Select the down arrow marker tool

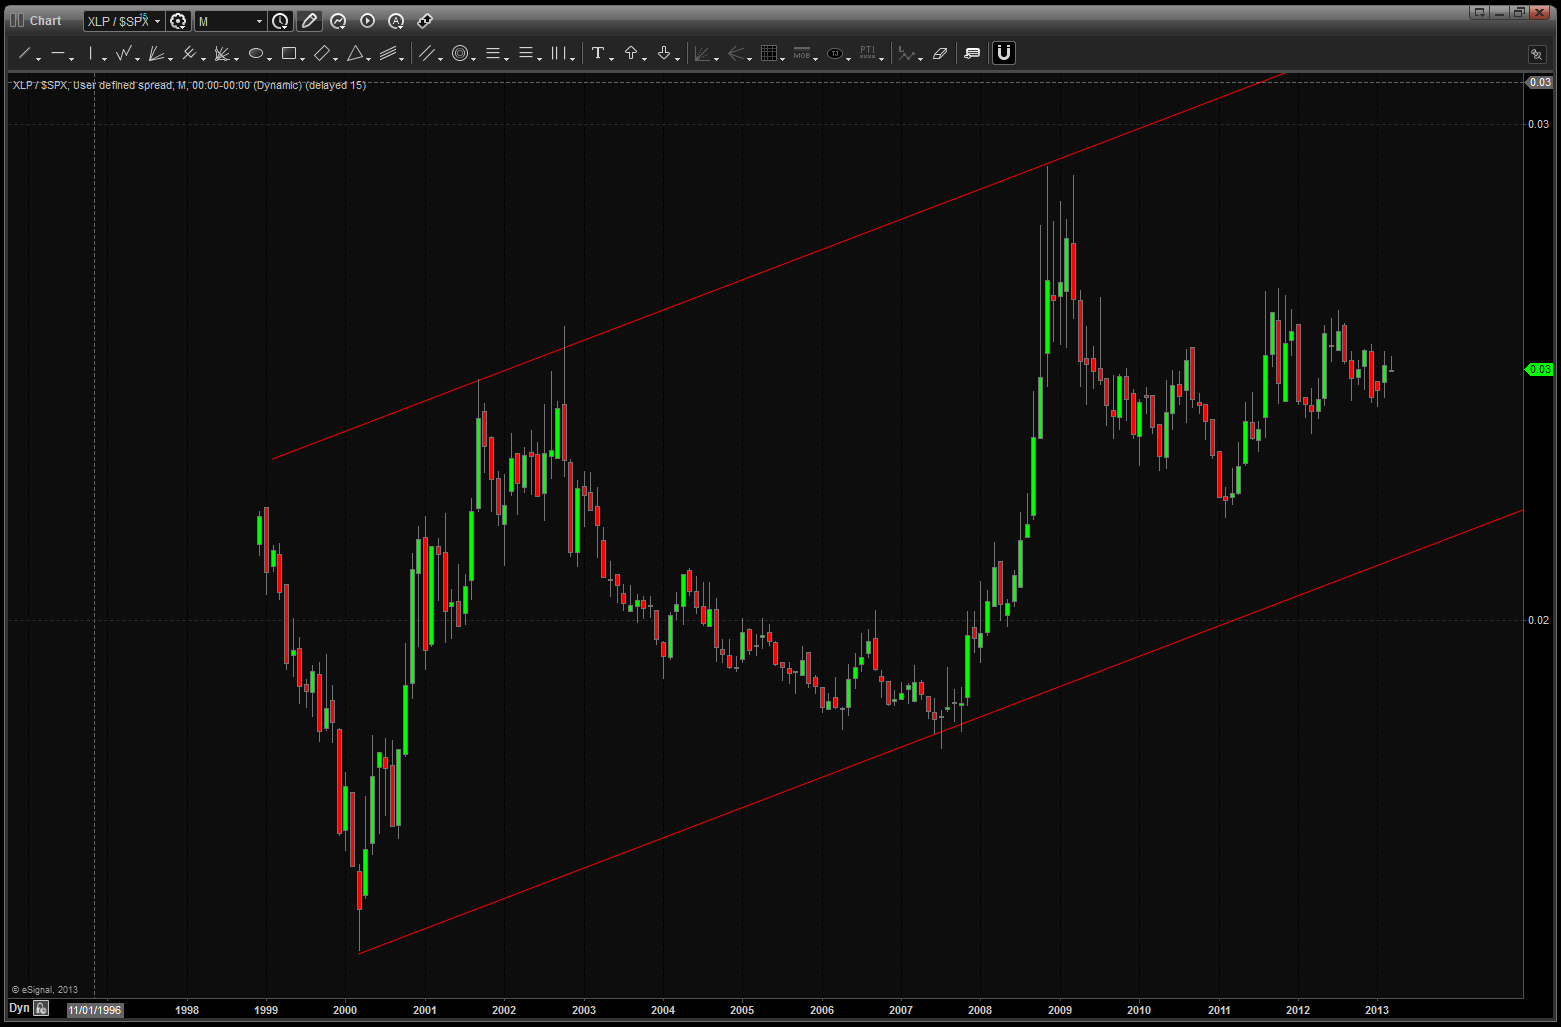664,54
